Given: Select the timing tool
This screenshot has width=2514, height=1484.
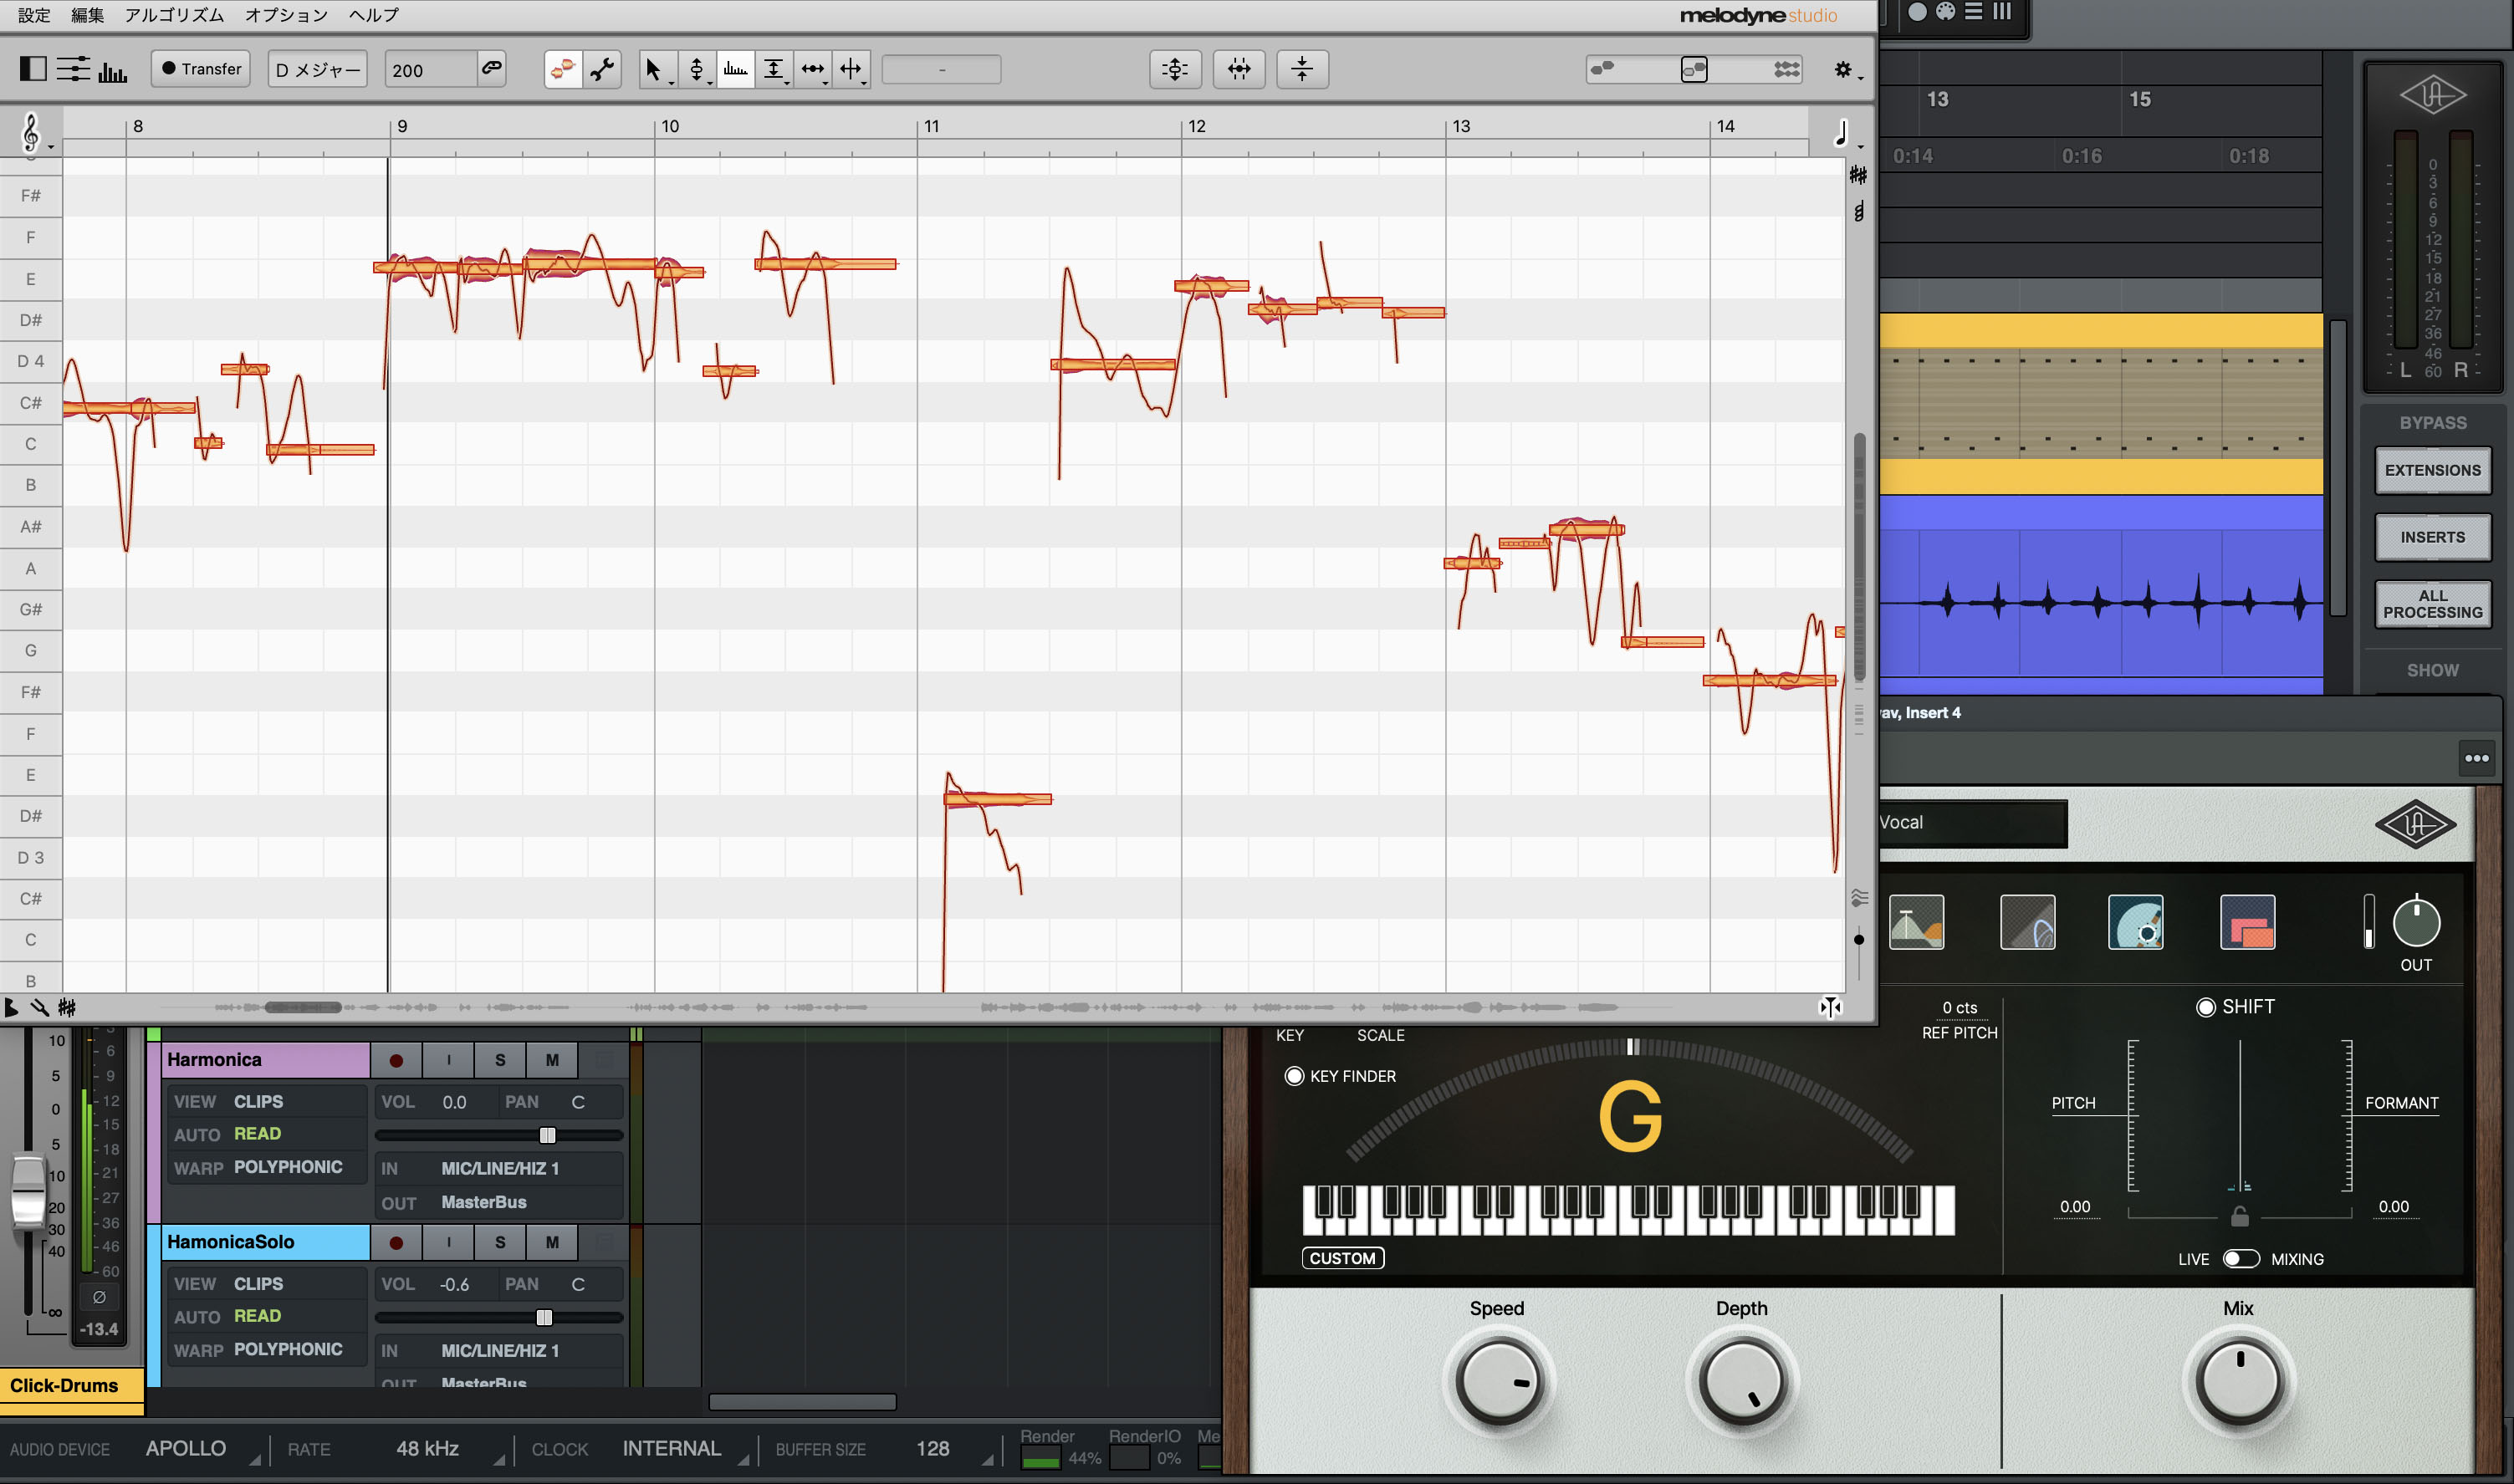Looking at the screenshot, I should (x=812, y=69).
